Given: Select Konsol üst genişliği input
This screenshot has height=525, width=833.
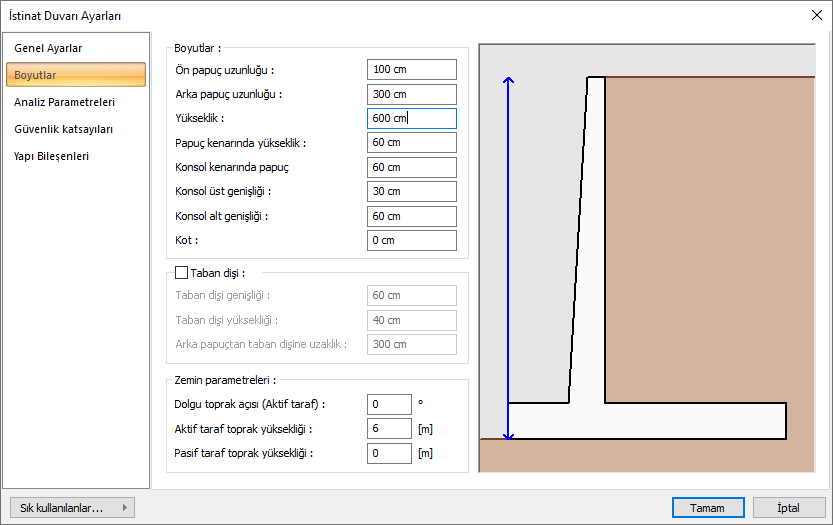Looking at the screenshot, I should click(411, 191).
